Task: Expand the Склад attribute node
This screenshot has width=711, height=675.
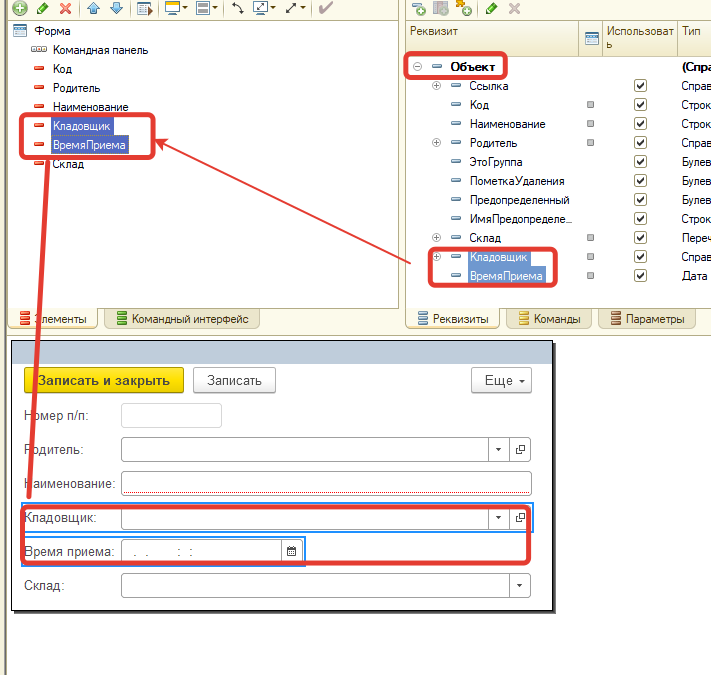Action: coord(436,238)
